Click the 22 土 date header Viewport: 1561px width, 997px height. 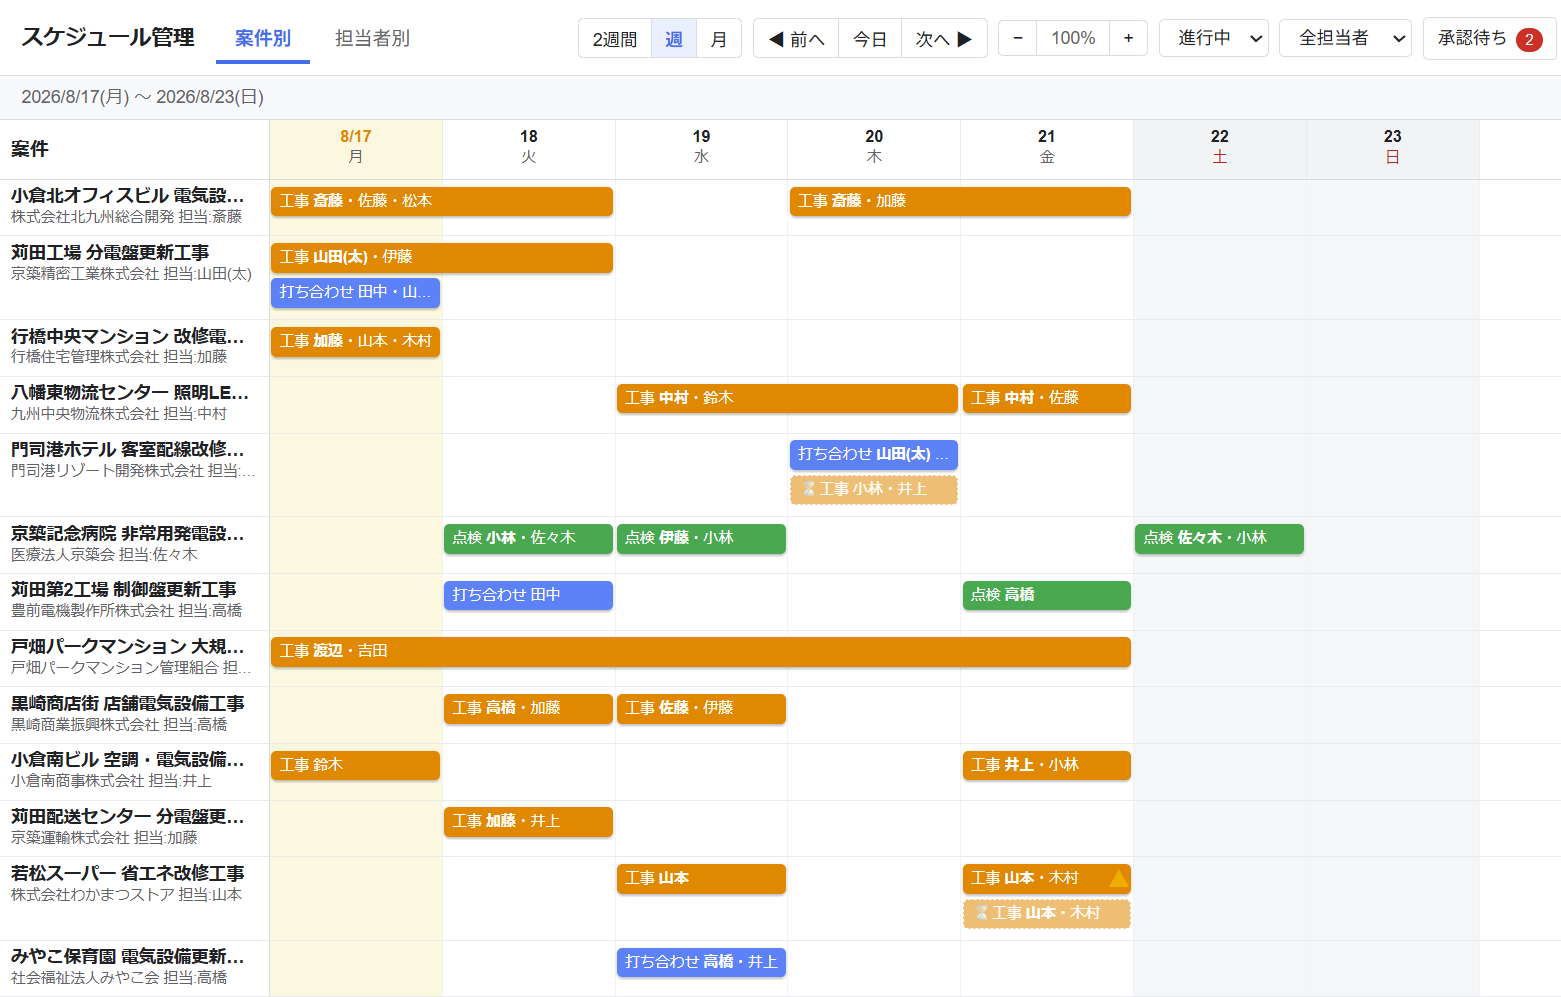[1220, 147]
